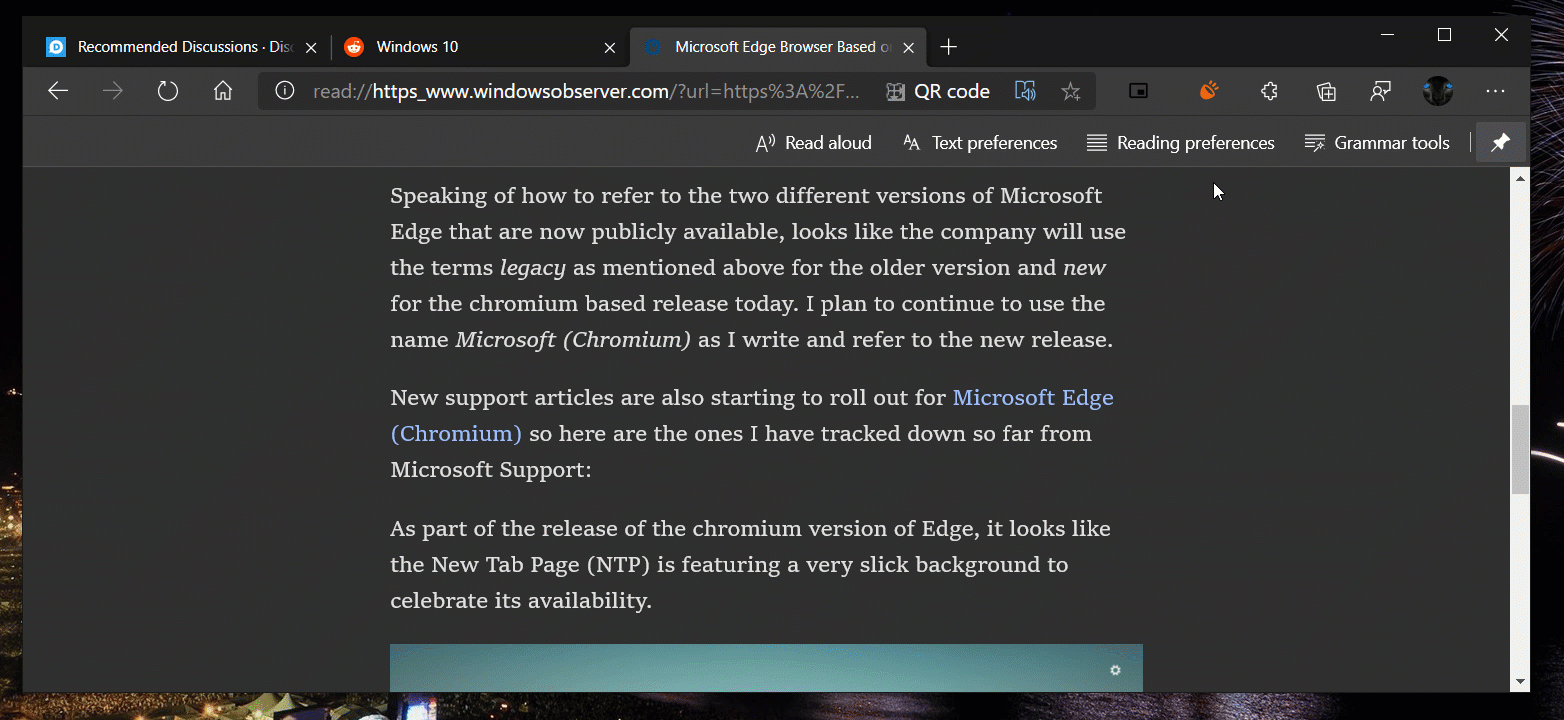Click the page scrollbar thumb
This screenshot has width=1564, height=720.
[x=1520, y=449]
